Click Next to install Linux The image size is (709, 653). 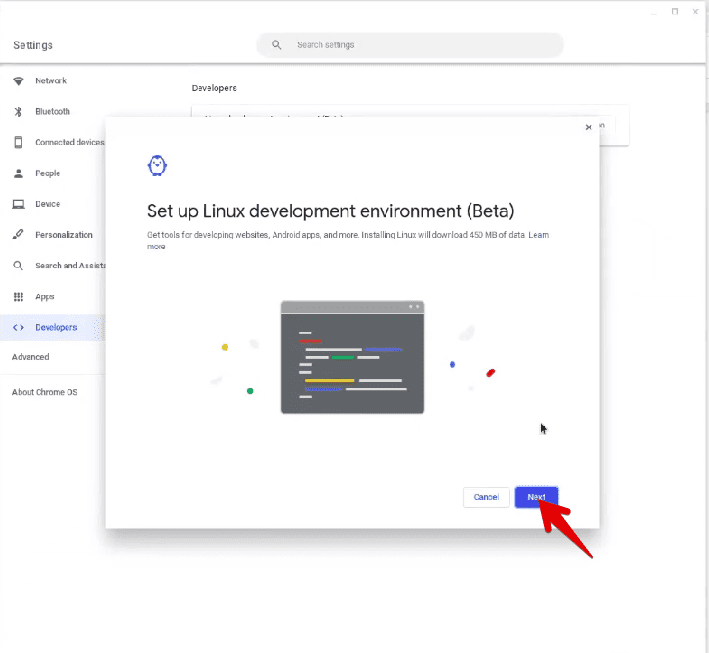point(536,497)
